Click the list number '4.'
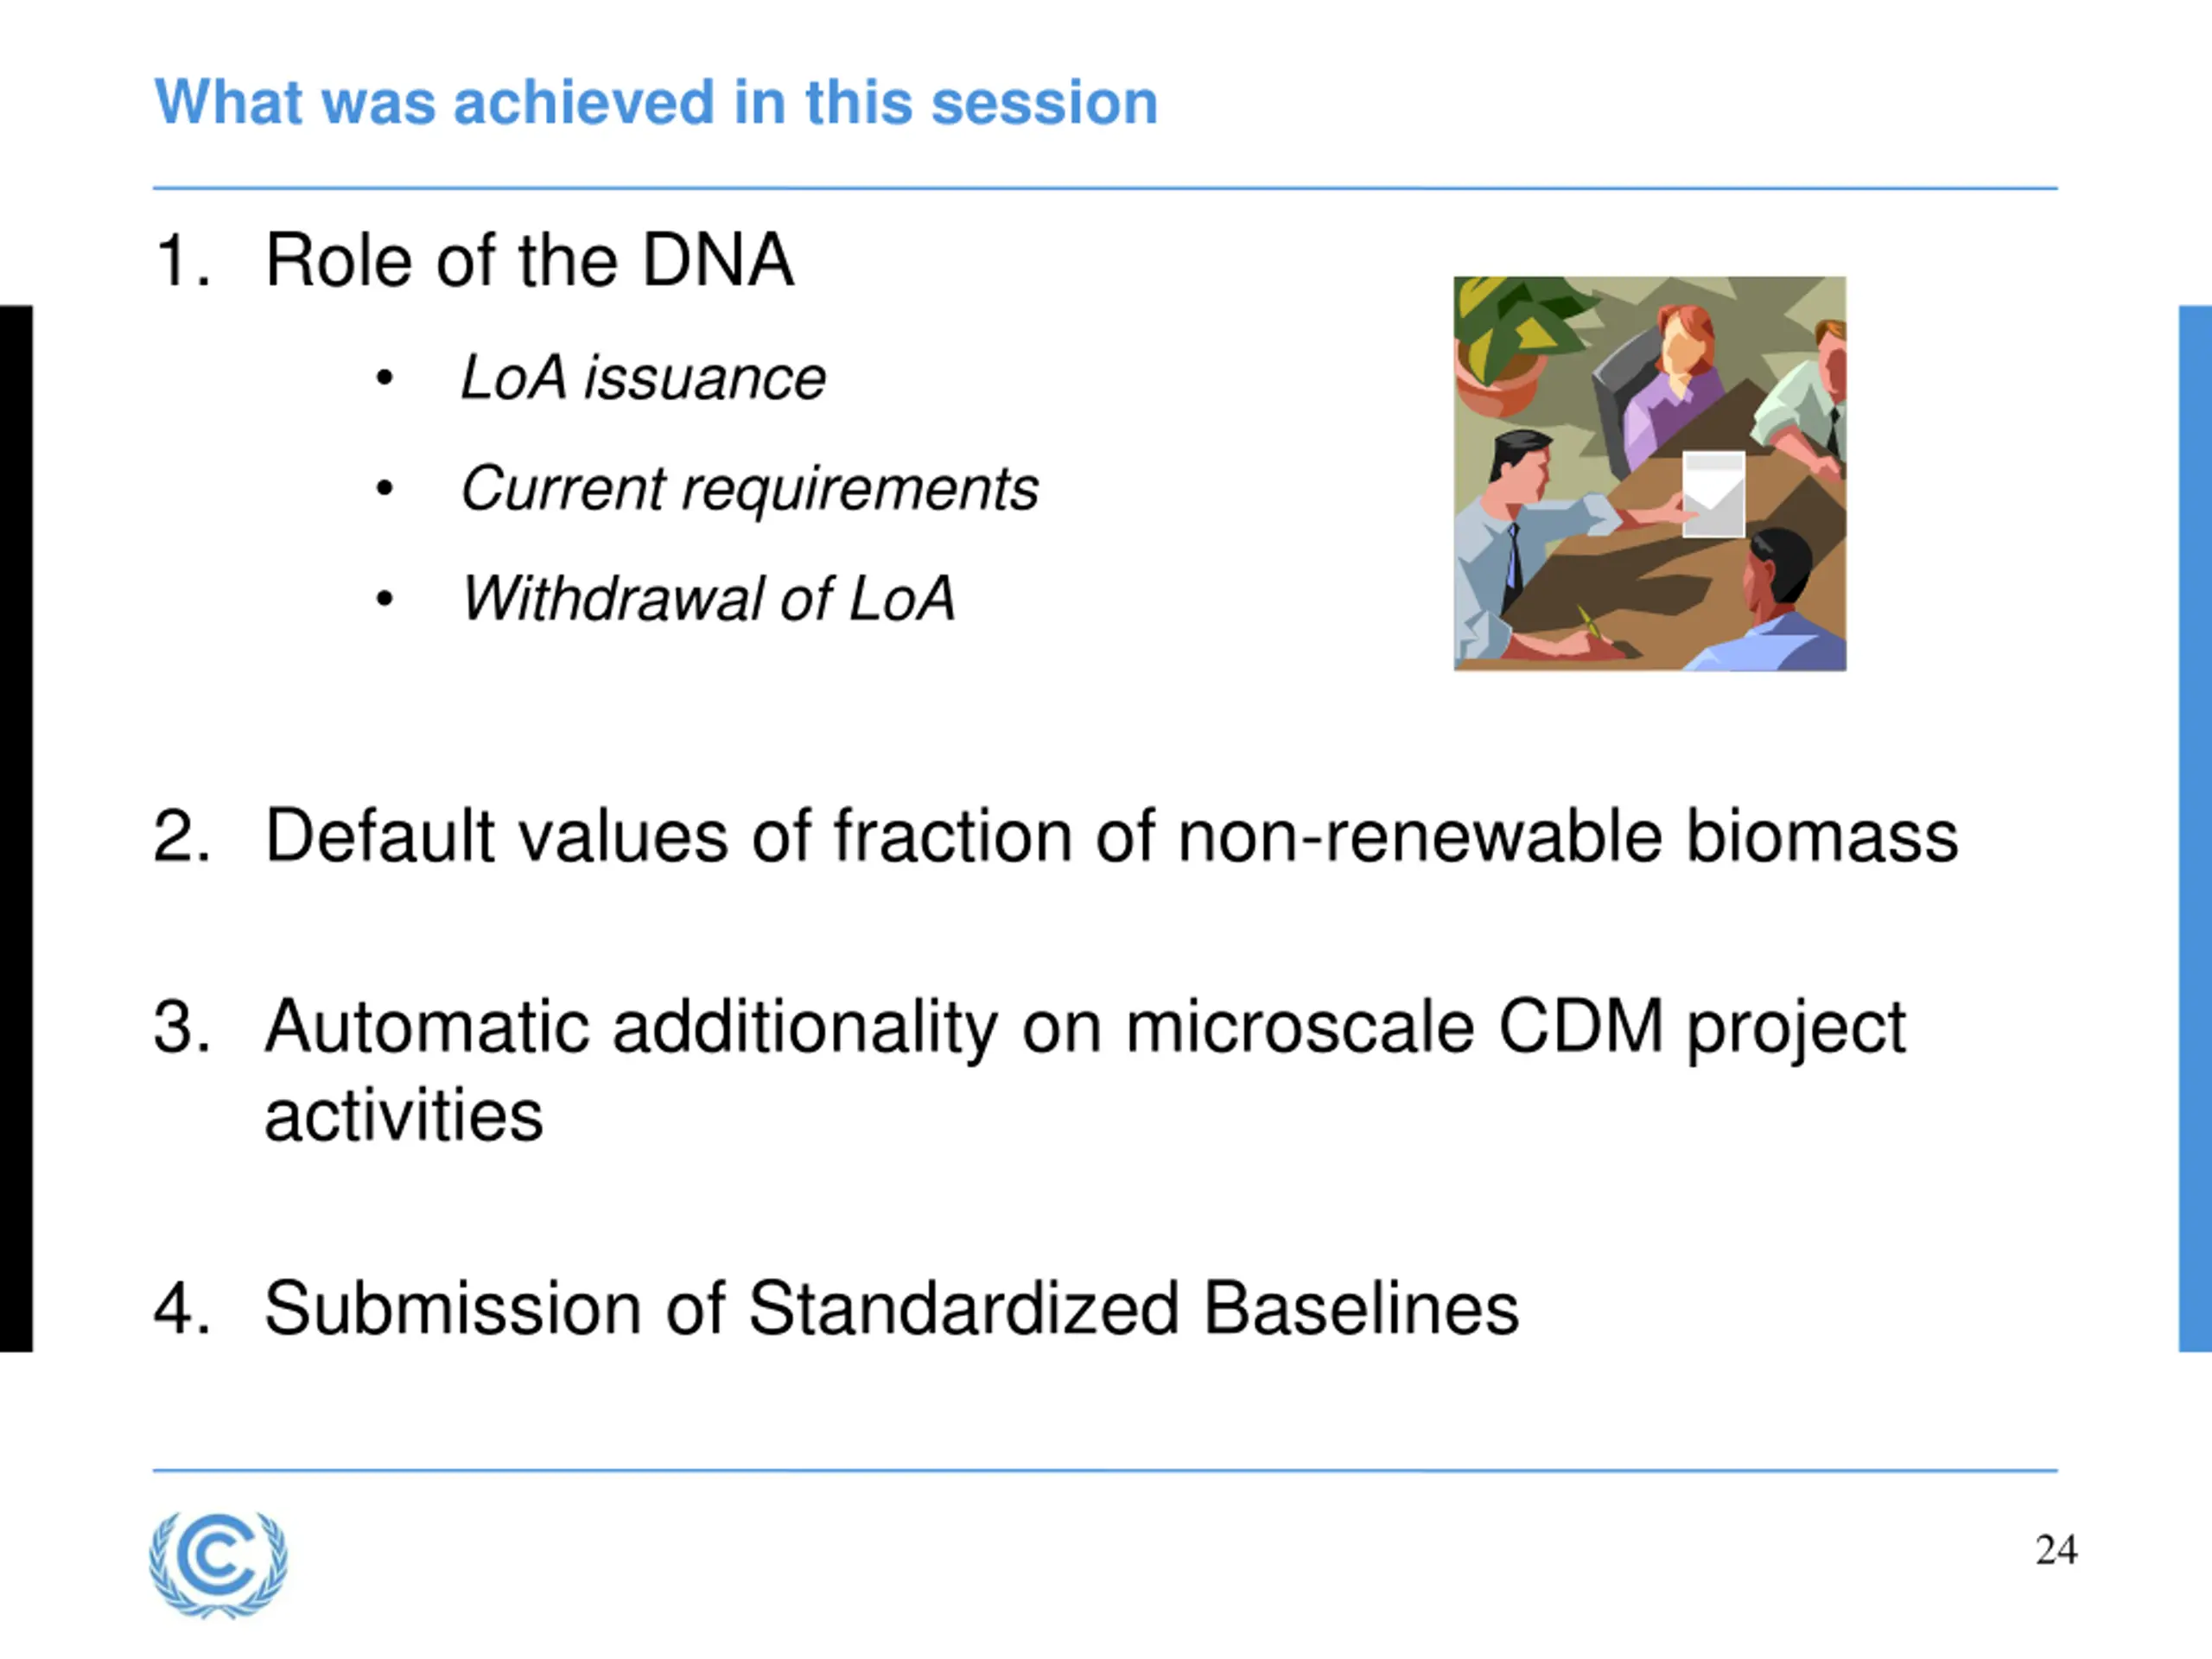2212x1659 pixels. [182, 1308]
